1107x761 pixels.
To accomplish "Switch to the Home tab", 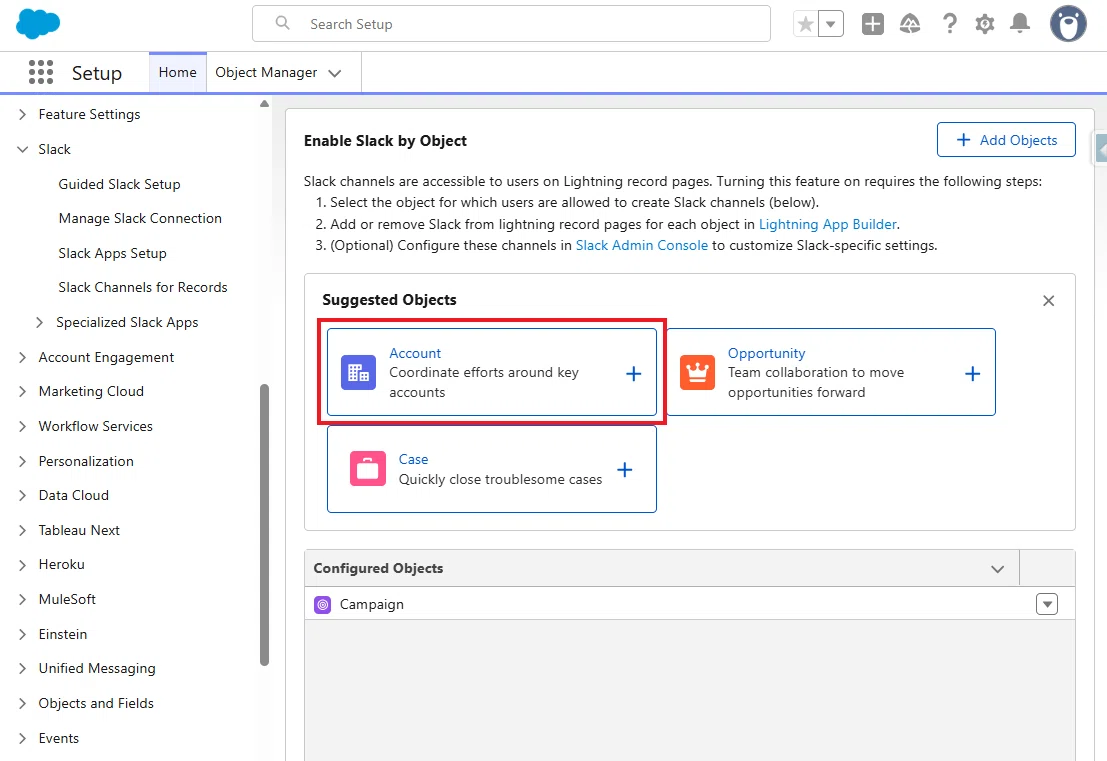I will 178,72.
